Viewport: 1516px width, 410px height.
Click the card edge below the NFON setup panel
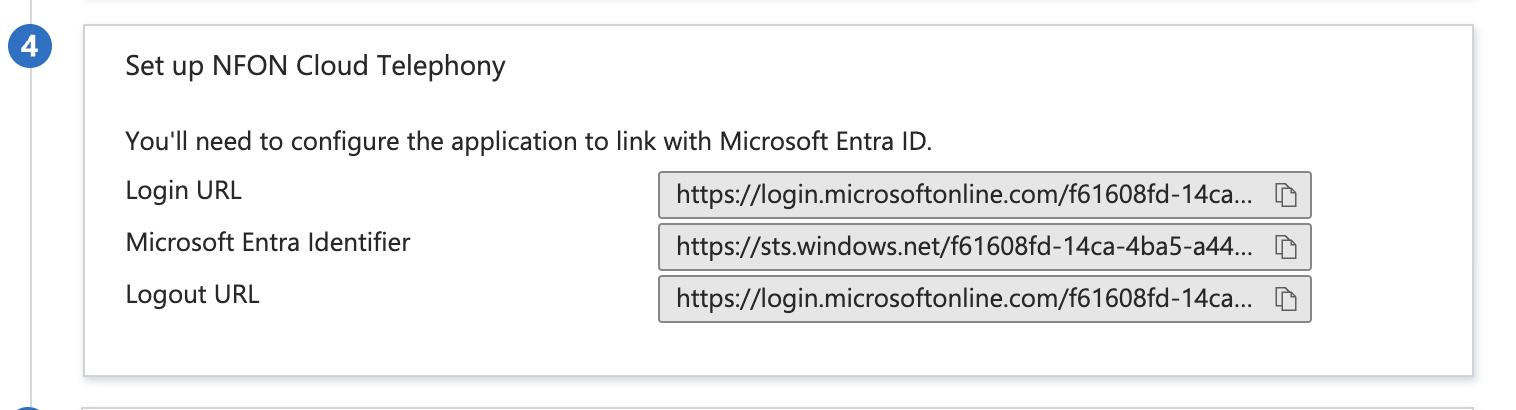[x=778, y=407]
